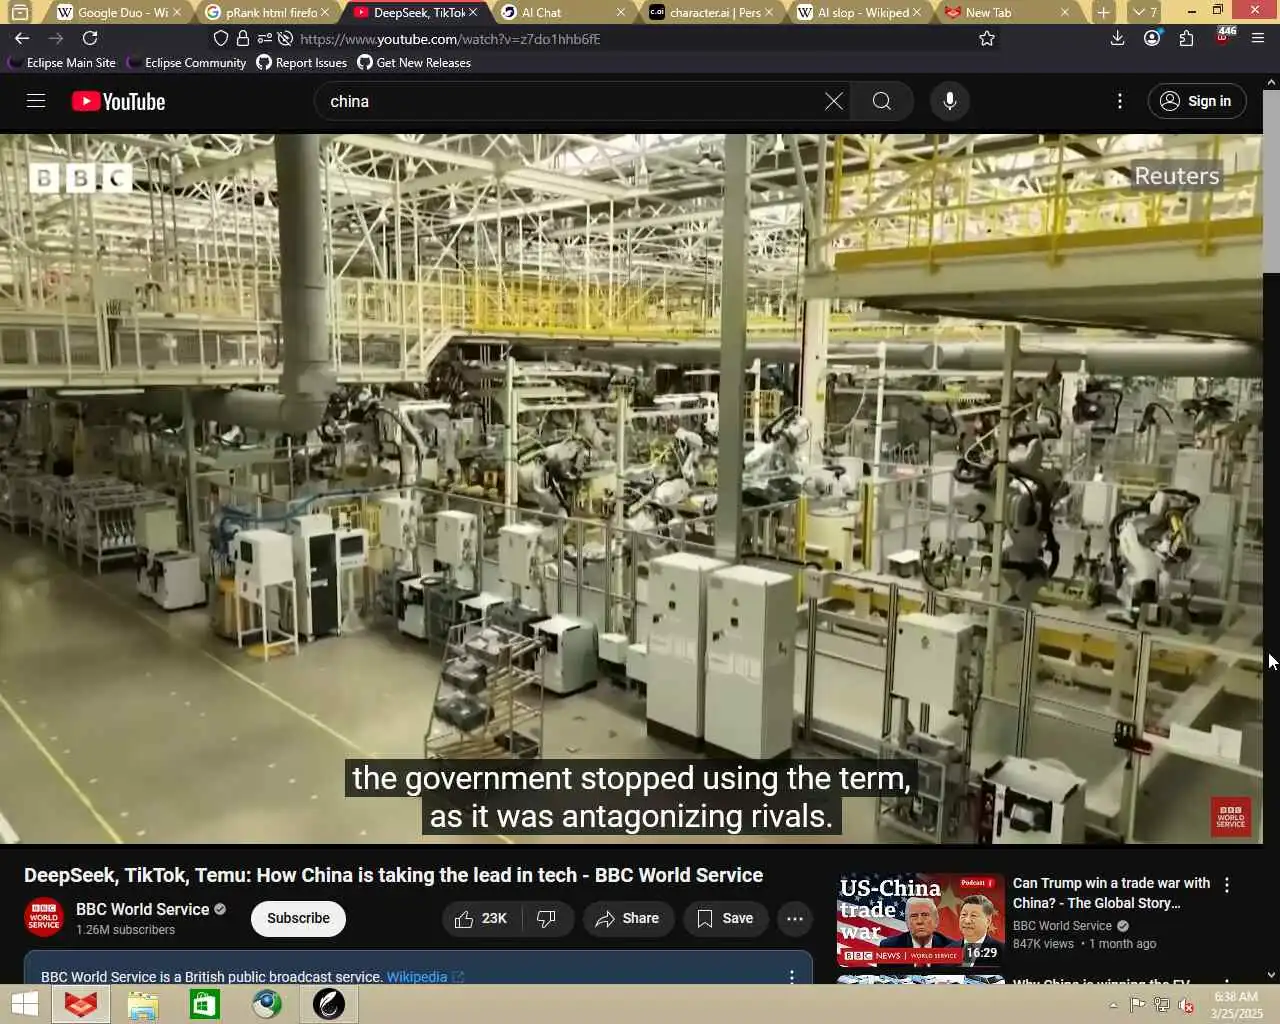Screen dimensions: 1280x1024
Task: Open the tracking protection shield icon
Action: coord(221,38)
